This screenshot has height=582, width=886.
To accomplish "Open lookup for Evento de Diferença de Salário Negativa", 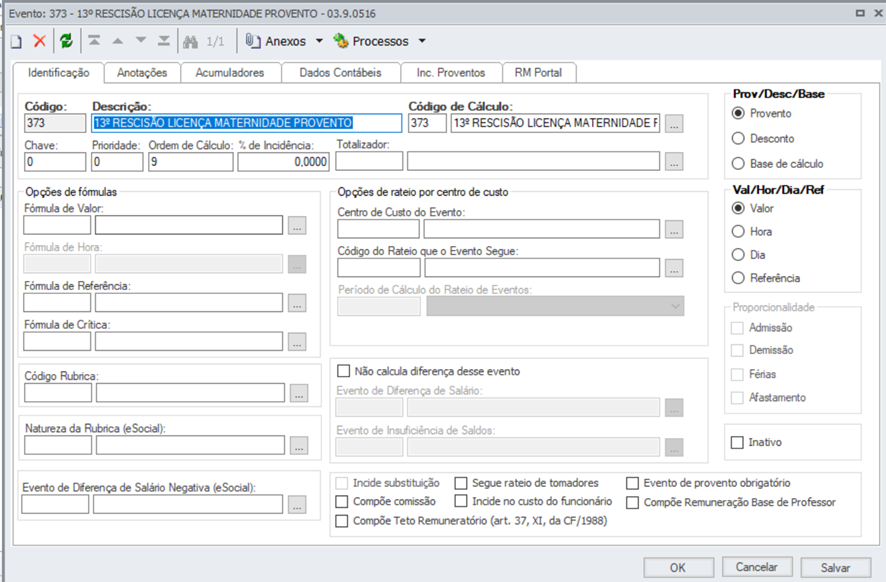I will (x=297, y=505).
